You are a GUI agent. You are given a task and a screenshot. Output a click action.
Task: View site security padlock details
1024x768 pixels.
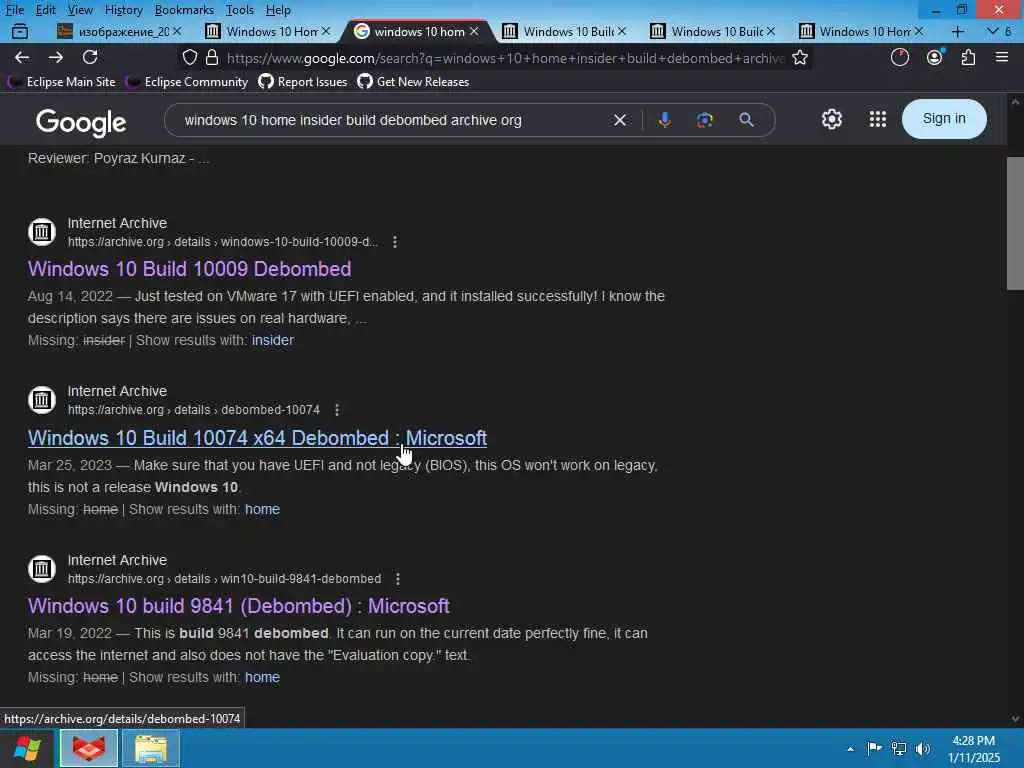point(212,57)
